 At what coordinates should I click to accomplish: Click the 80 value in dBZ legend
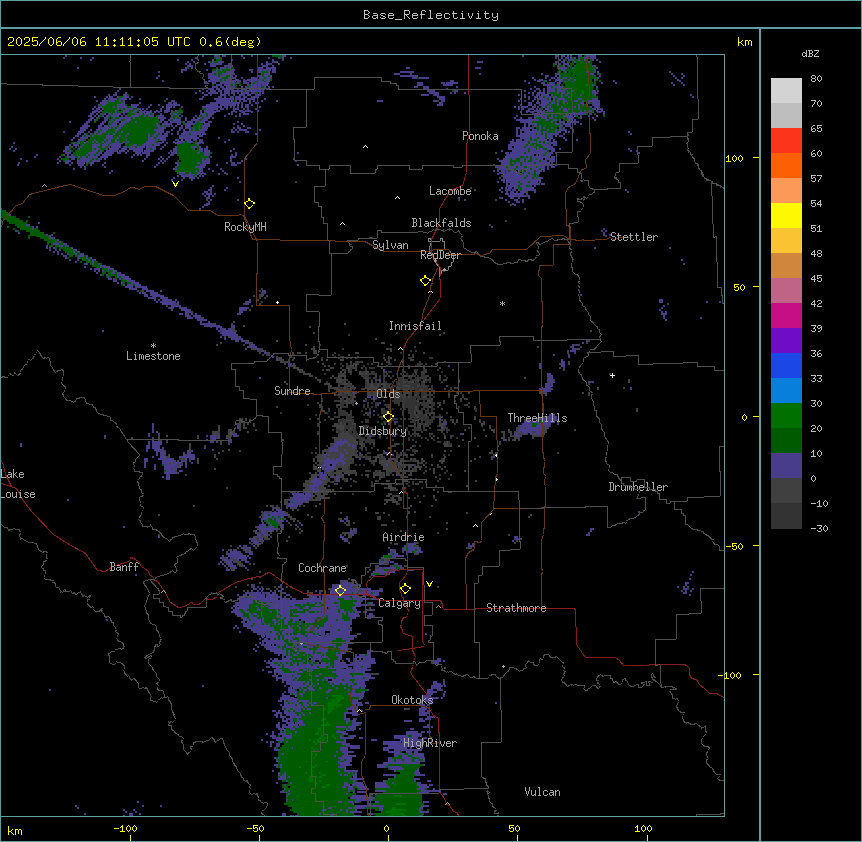click(816, 79)
